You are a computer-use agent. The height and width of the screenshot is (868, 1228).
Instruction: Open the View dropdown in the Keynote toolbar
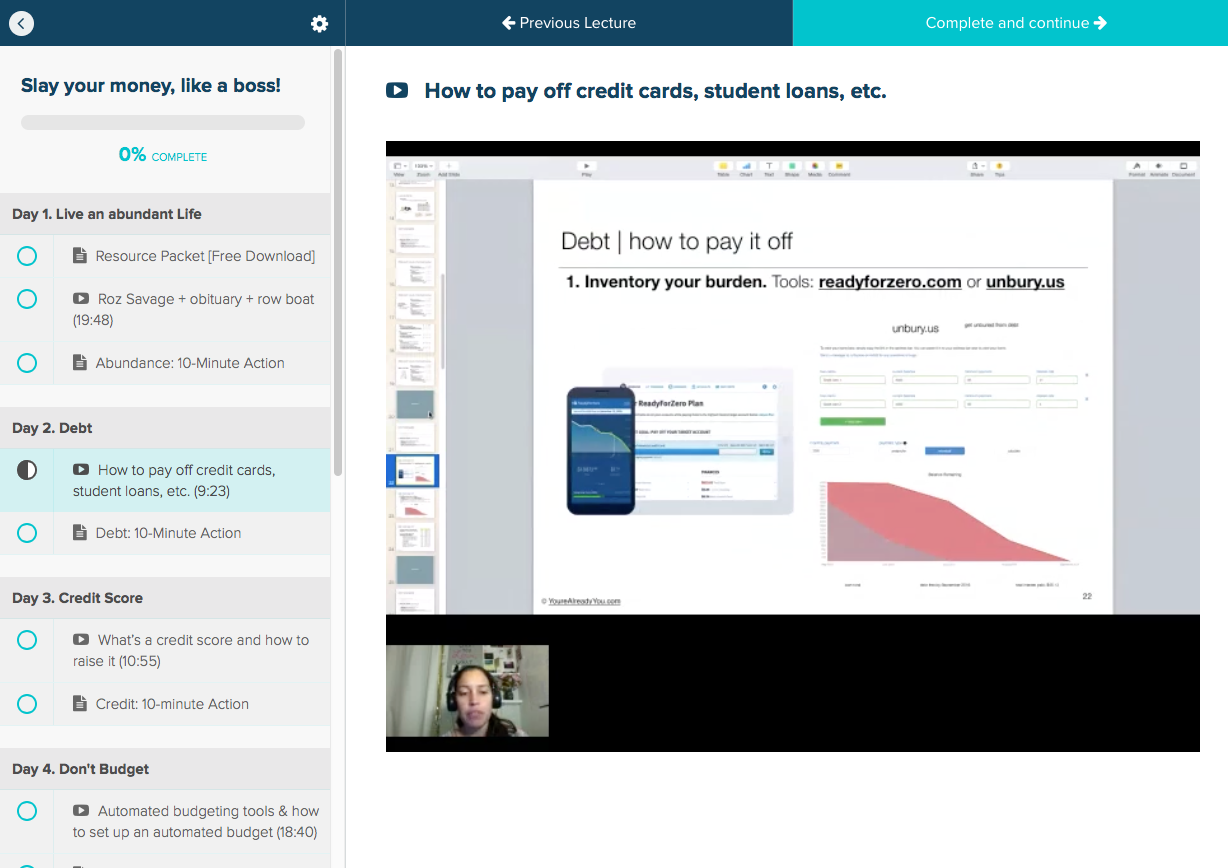click(x=399, y=167)
